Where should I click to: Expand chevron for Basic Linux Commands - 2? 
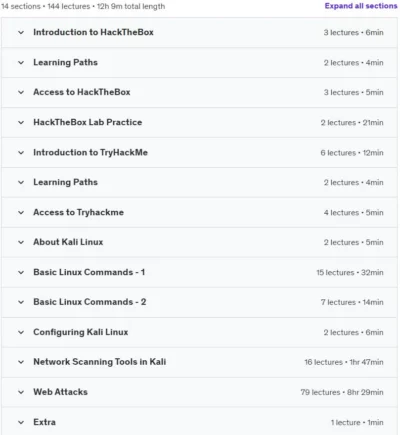pyautogui.click(x=21, y=302)
